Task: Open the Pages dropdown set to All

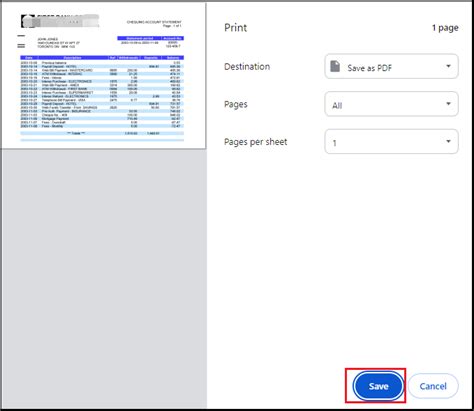Action: 391,104
